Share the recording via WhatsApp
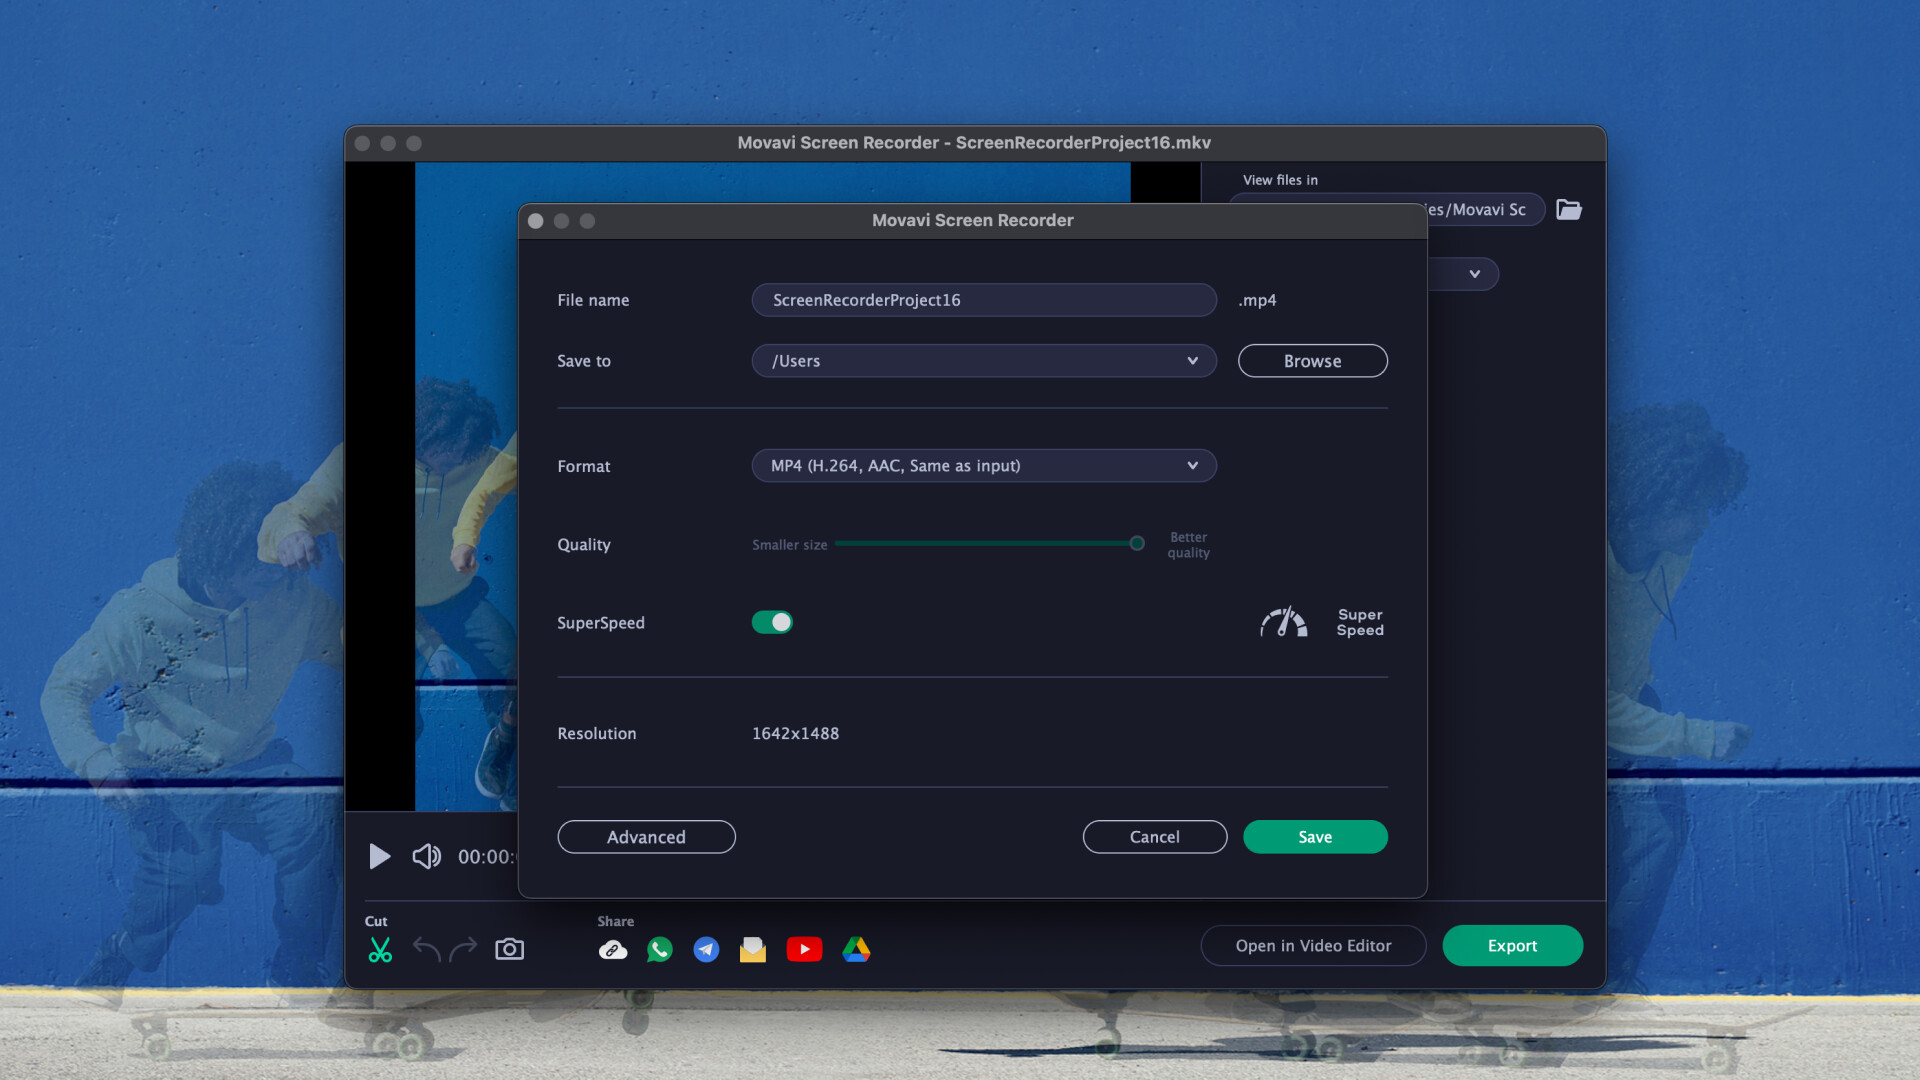The image size is (1920, 1080). (659, 949)
